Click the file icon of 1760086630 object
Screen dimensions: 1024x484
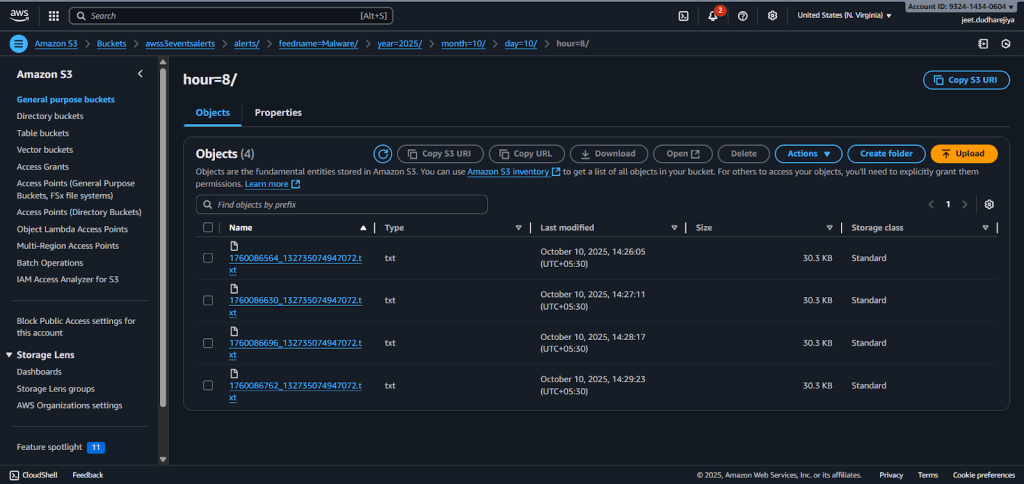click(234, 289)
